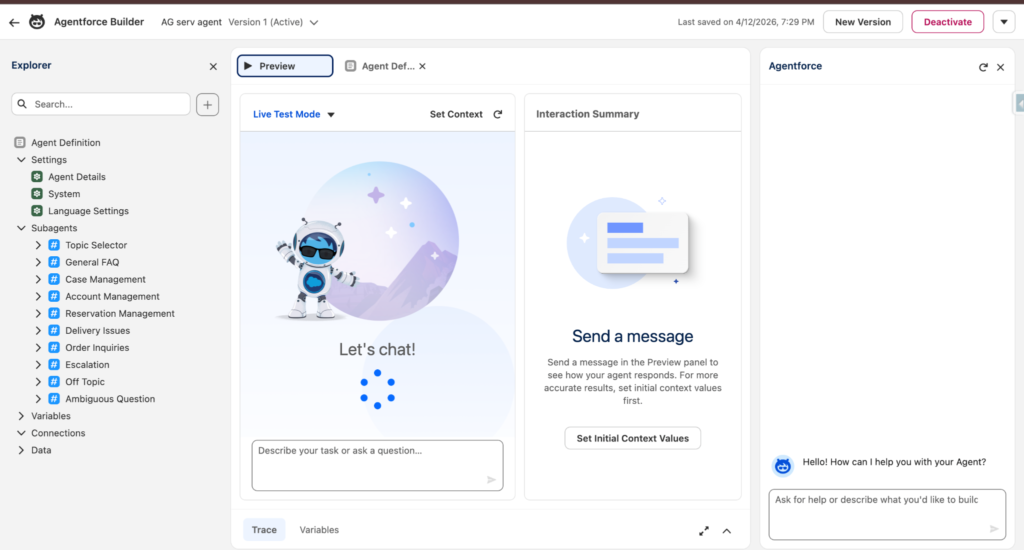The image size is (1024, 550).
Task: Expand the Case Management subagent
Action: (x=38, y=280)
